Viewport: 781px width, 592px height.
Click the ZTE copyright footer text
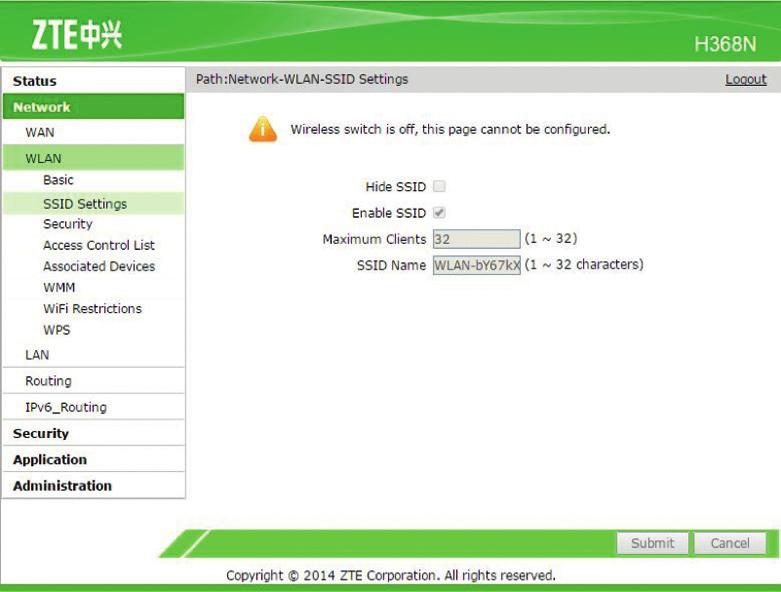tap(390, 576)
